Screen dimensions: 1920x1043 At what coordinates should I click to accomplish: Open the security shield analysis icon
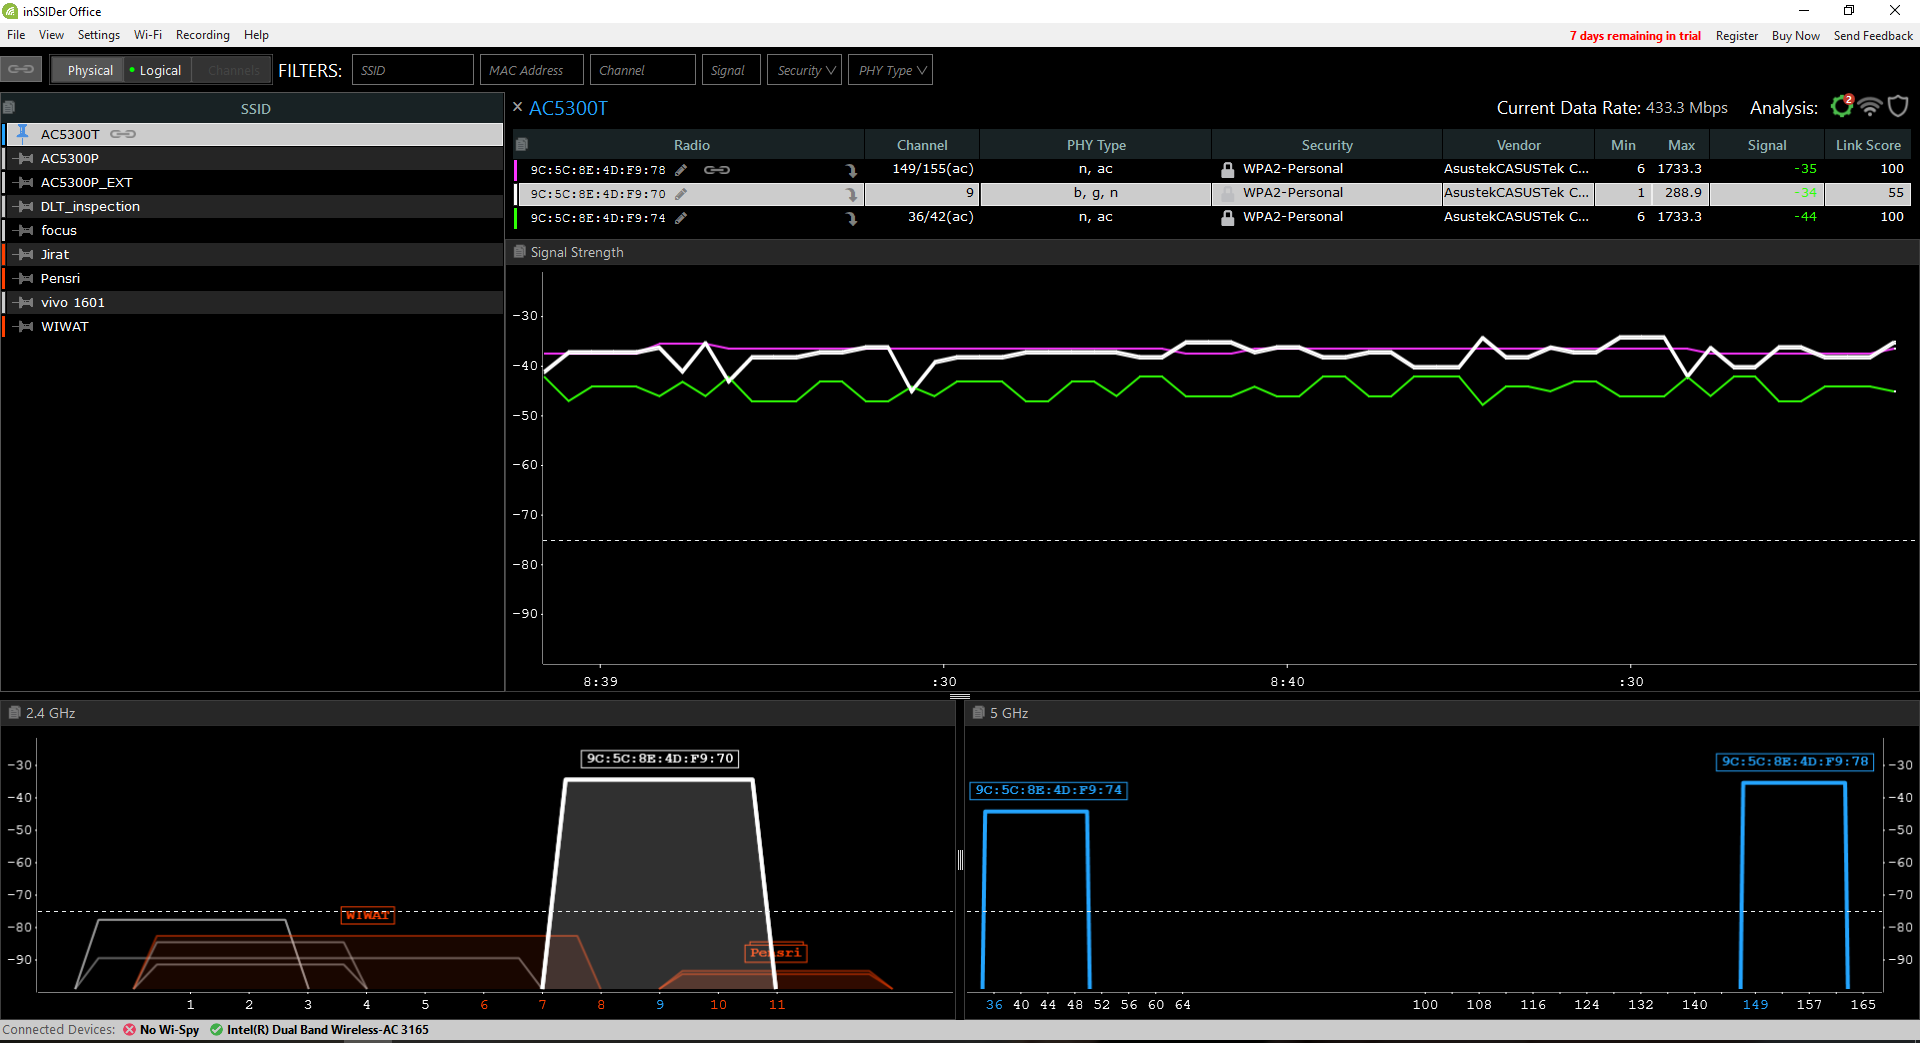(x=1898, y=106)
